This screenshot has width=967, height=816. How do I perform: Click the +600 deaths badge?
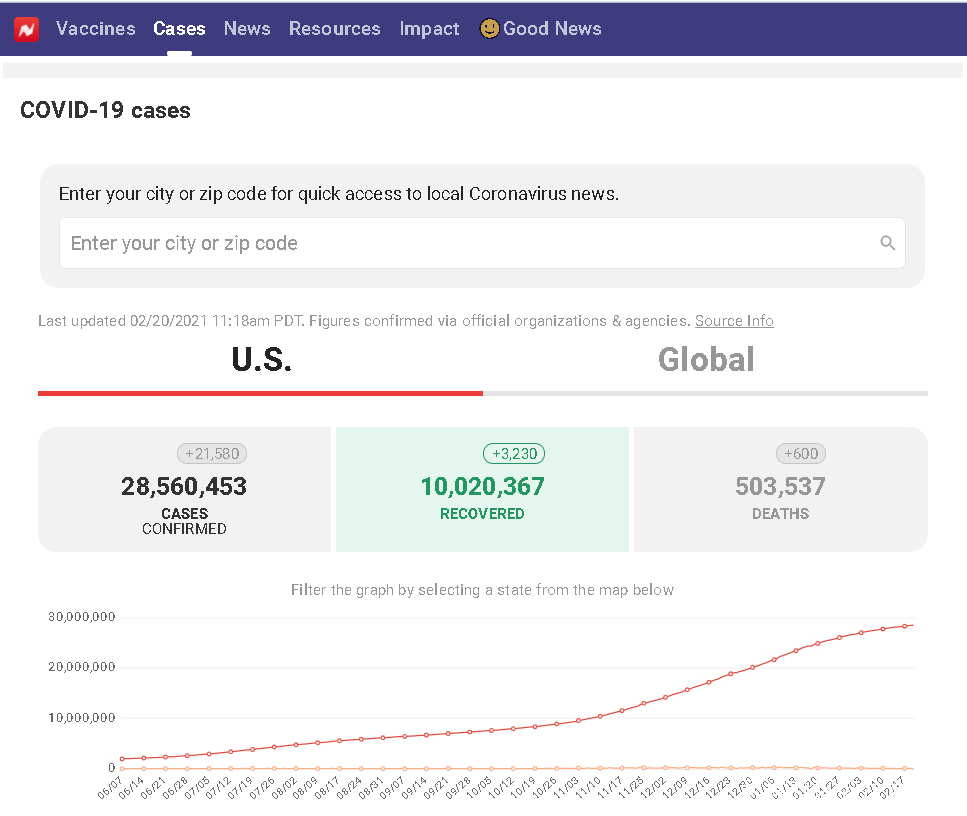[x=801, y=454]
